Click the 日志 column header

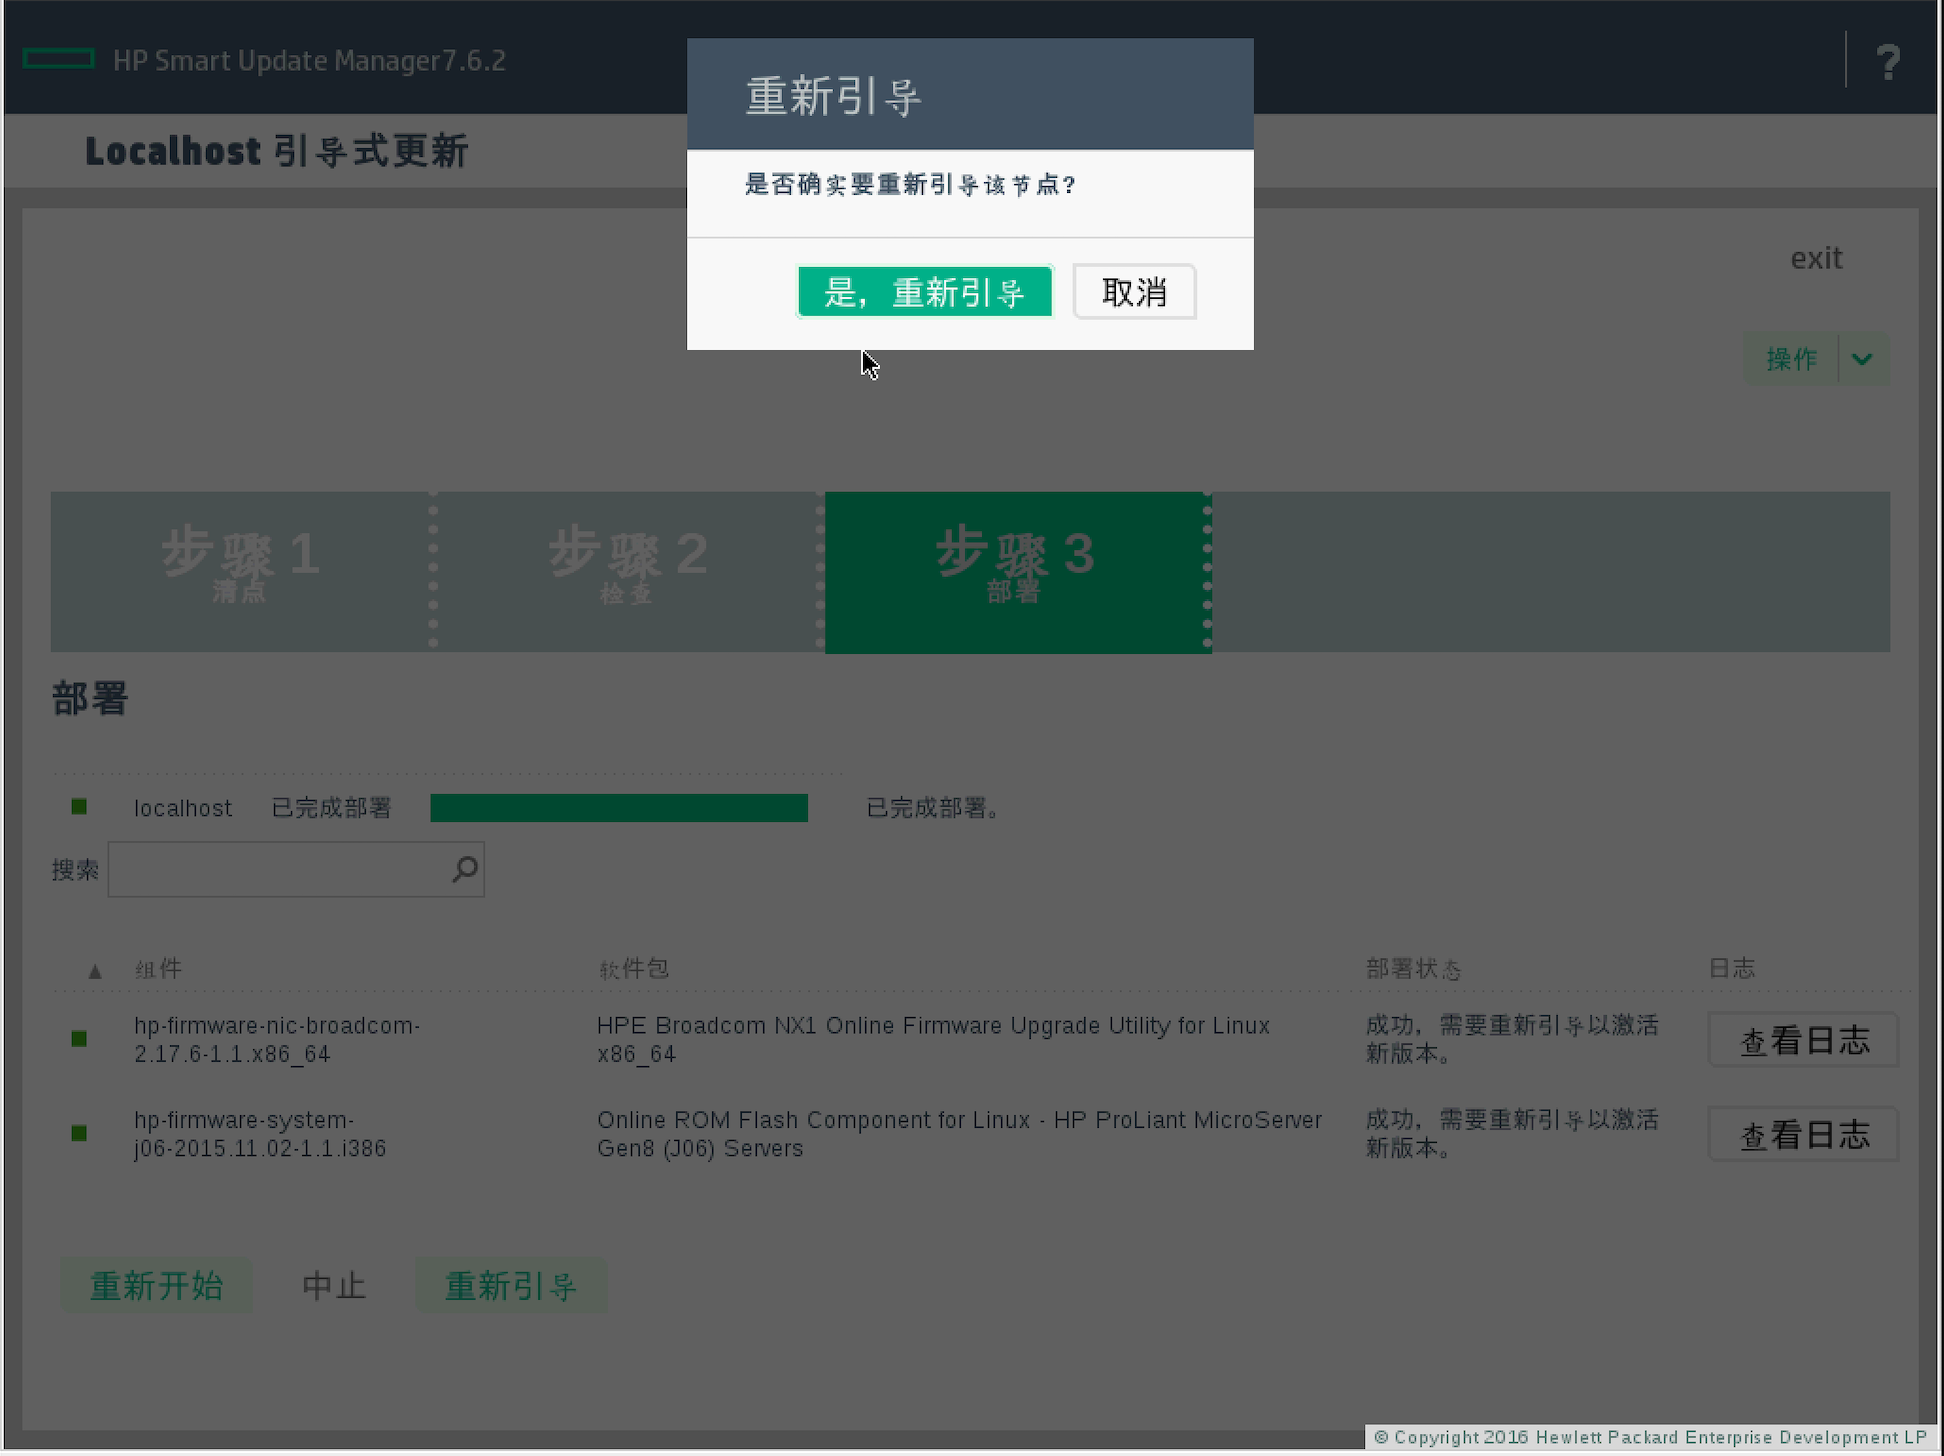pyautogui.click(x=1732, y=968)
